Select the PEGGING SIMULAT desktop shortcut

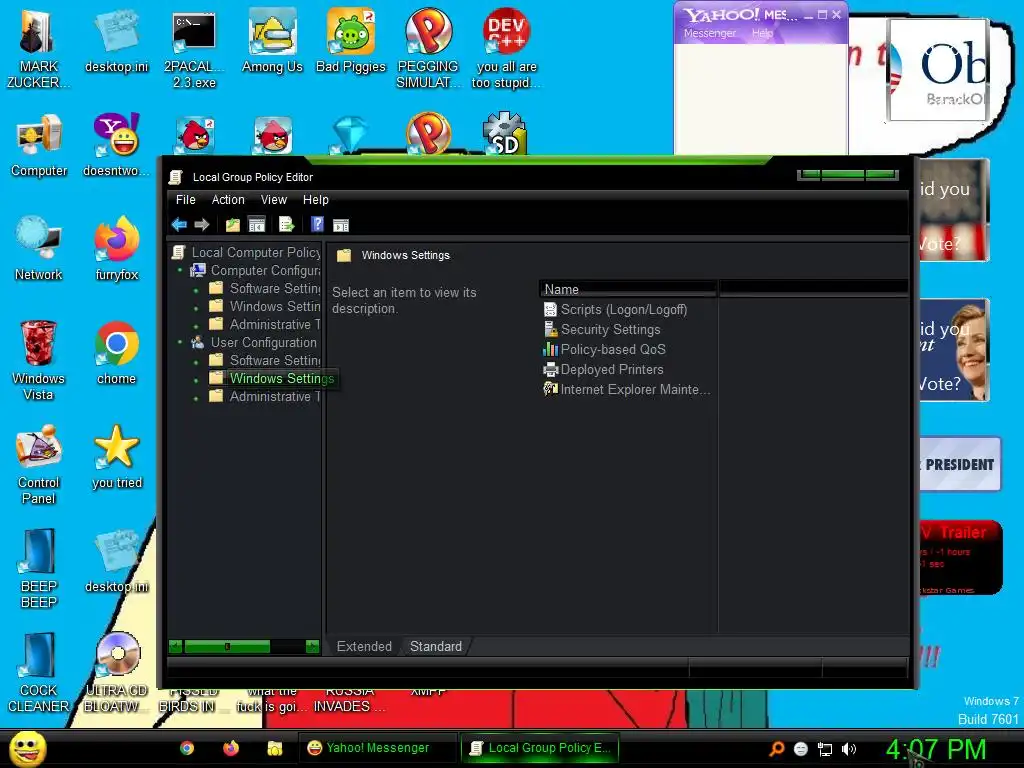click(x=428, y=50)
